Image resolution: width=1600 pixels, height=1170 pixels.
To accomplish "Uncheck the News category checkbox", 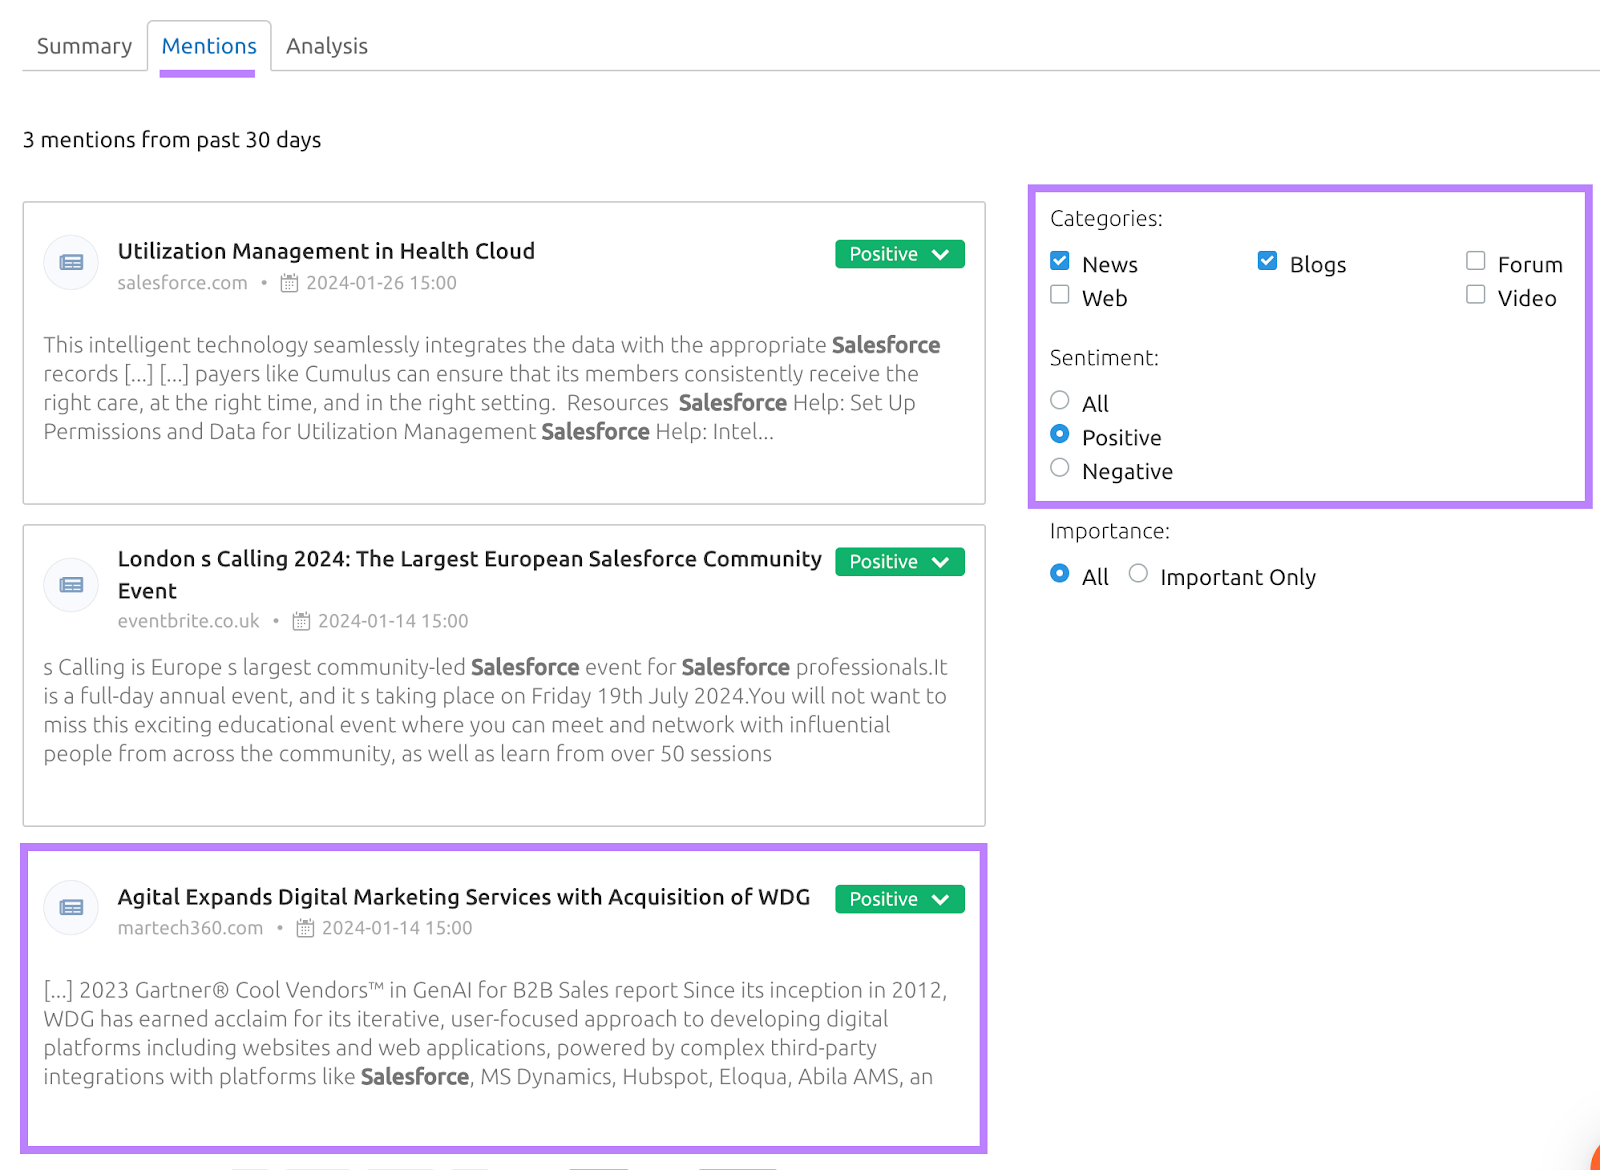I will (1060, 261).
